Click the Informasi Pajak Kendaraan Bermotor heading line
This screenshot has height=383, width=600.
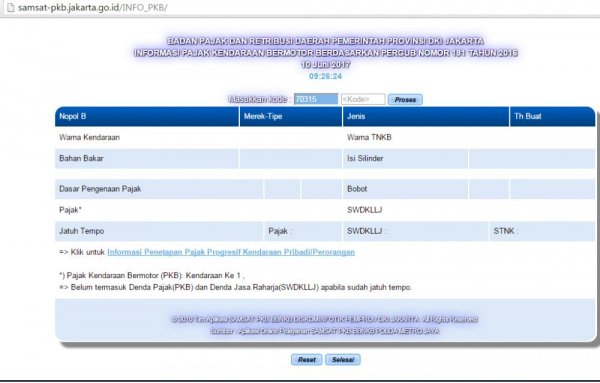coord(325,52)
